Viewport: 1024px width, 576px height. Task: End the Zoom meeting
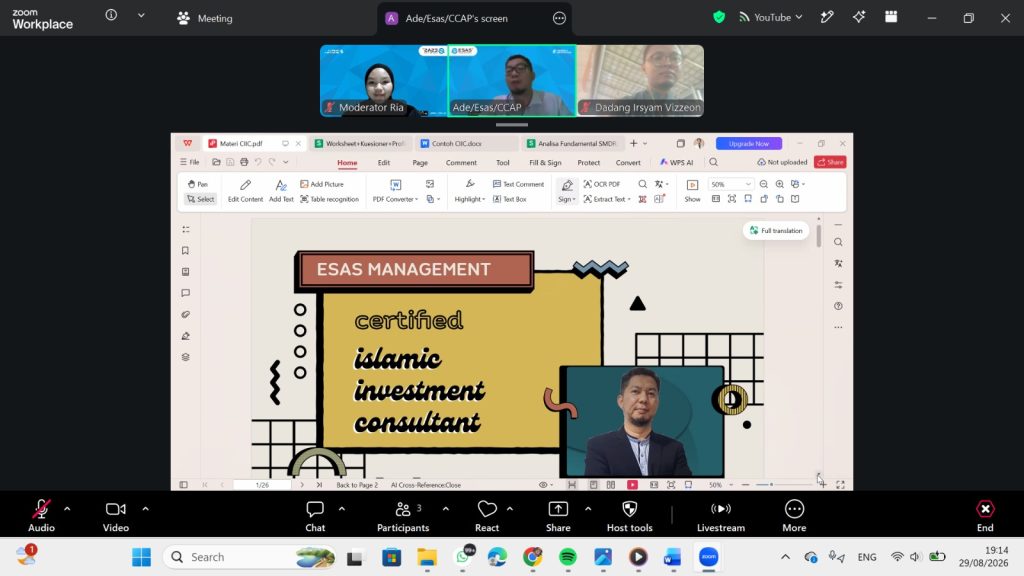coord(985,515)
